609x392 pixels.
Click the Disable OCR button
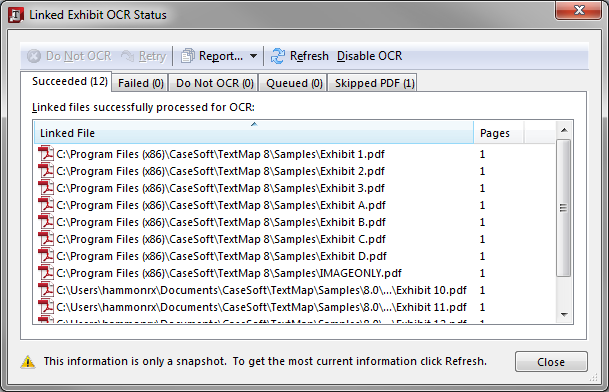[x=369, y=56]
